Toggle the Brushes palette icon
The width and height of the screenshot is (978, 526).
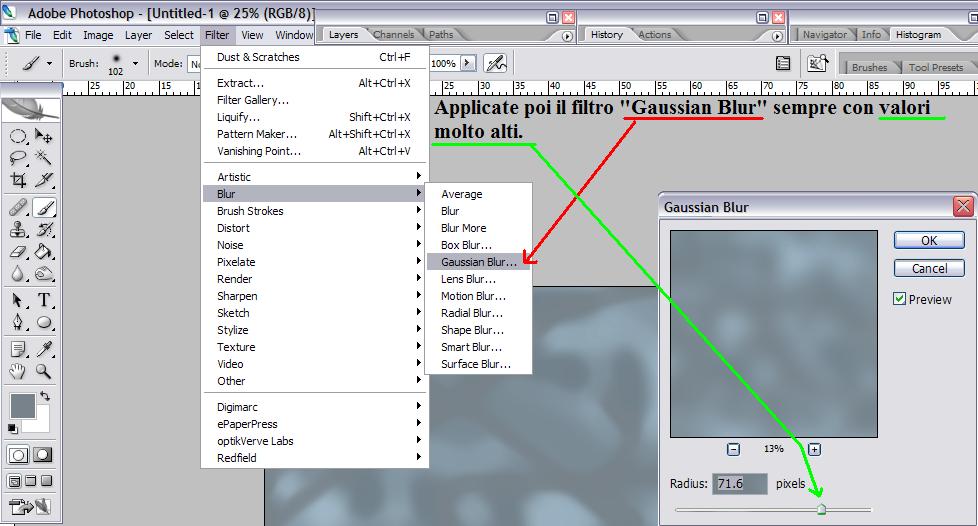783,63
